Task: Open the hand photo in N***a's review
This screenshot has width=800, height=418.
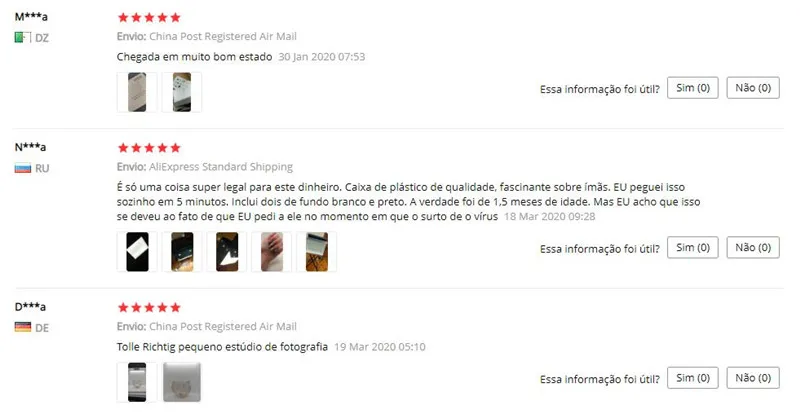Action: [x=271, y=252]
